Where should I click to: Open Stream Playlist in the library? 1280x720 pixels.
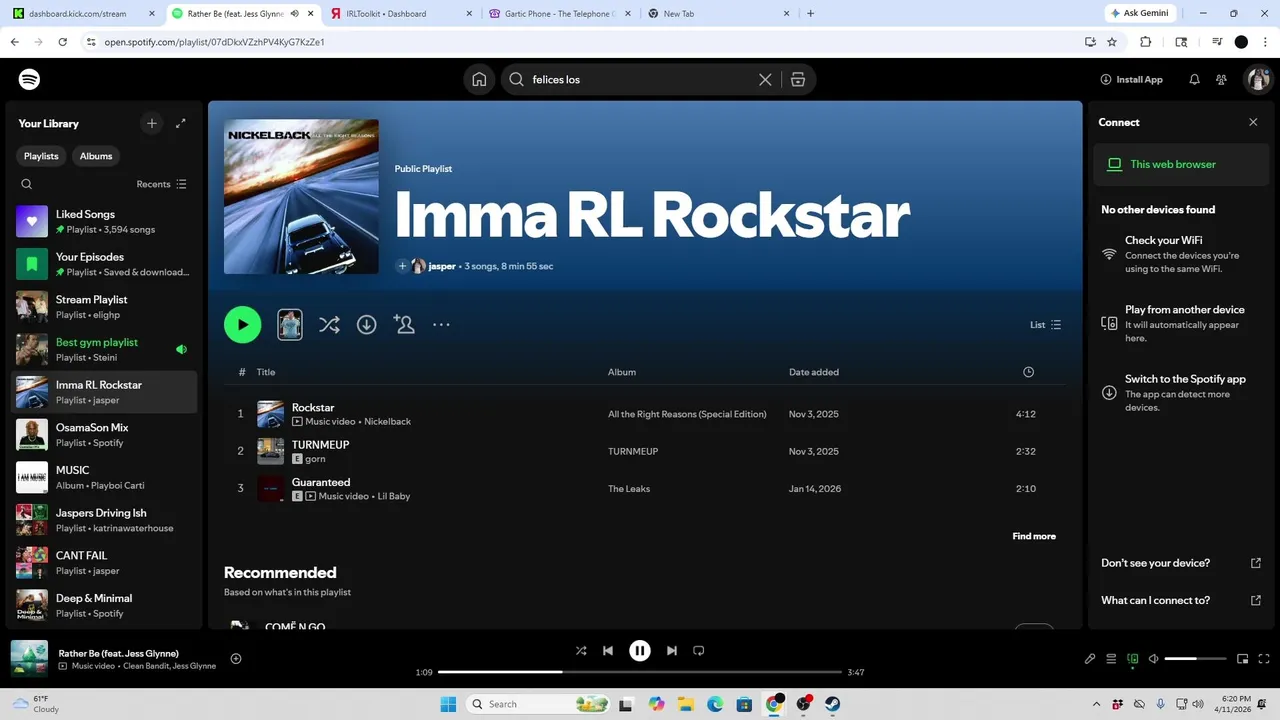(104, 307)
